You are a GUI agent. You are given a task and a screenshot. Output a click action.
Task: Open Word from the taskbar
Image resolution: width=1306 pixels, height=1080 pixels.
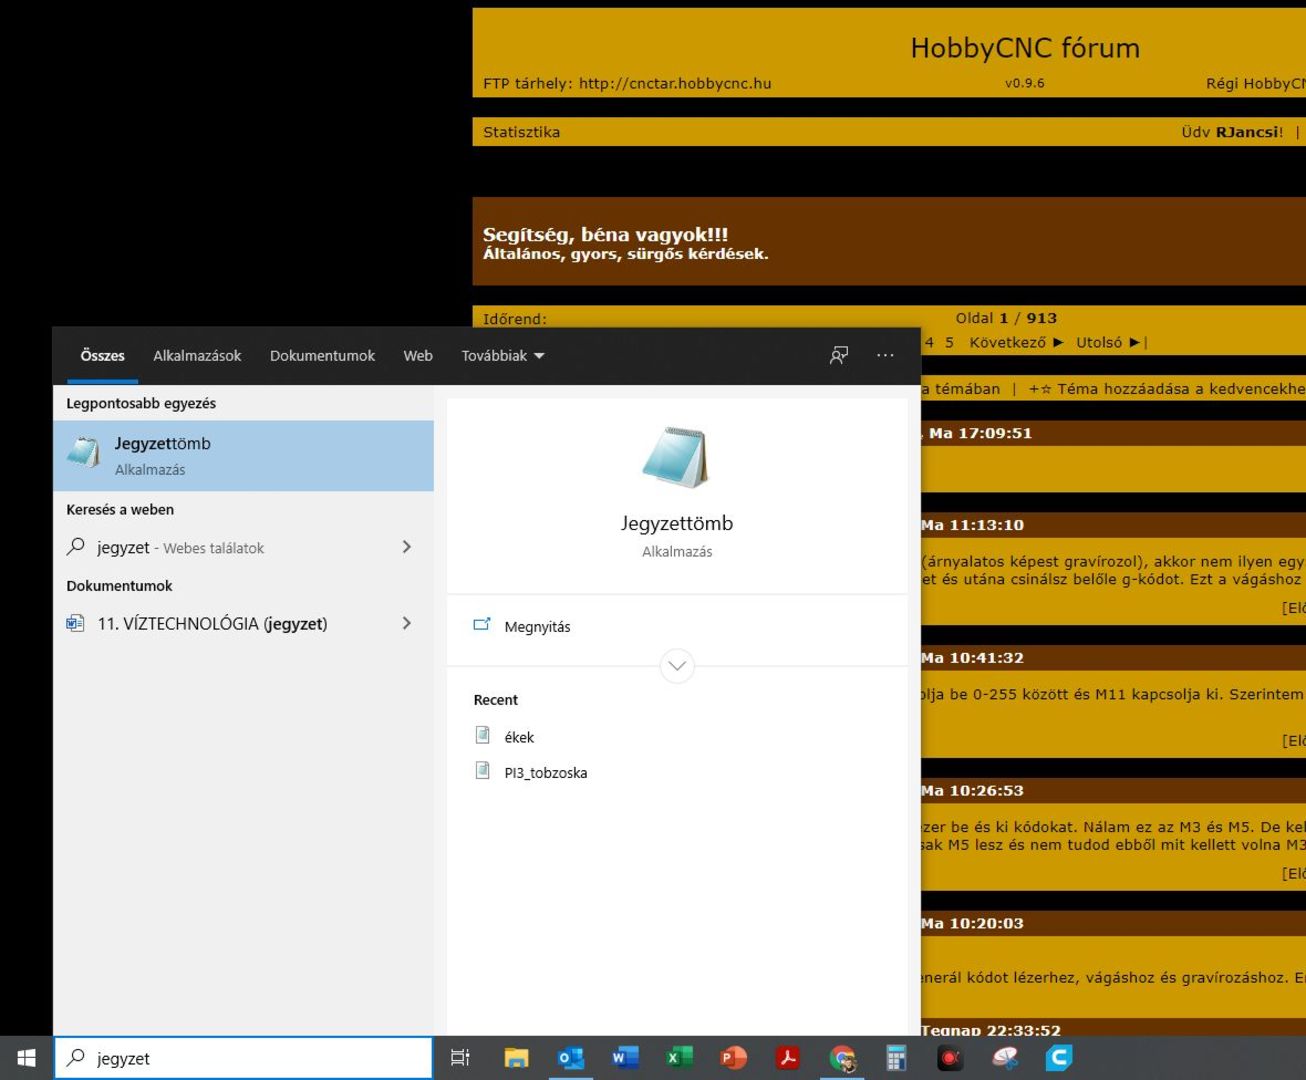pos(625,1058)
